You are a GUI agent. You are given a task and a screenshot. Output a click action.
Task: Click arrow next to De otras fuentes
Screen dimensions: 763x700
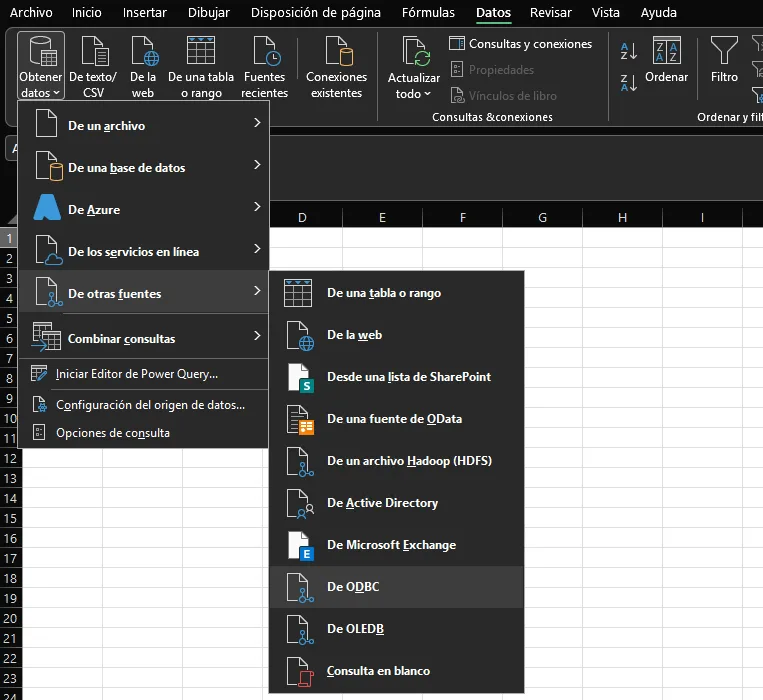coord(257,291)
